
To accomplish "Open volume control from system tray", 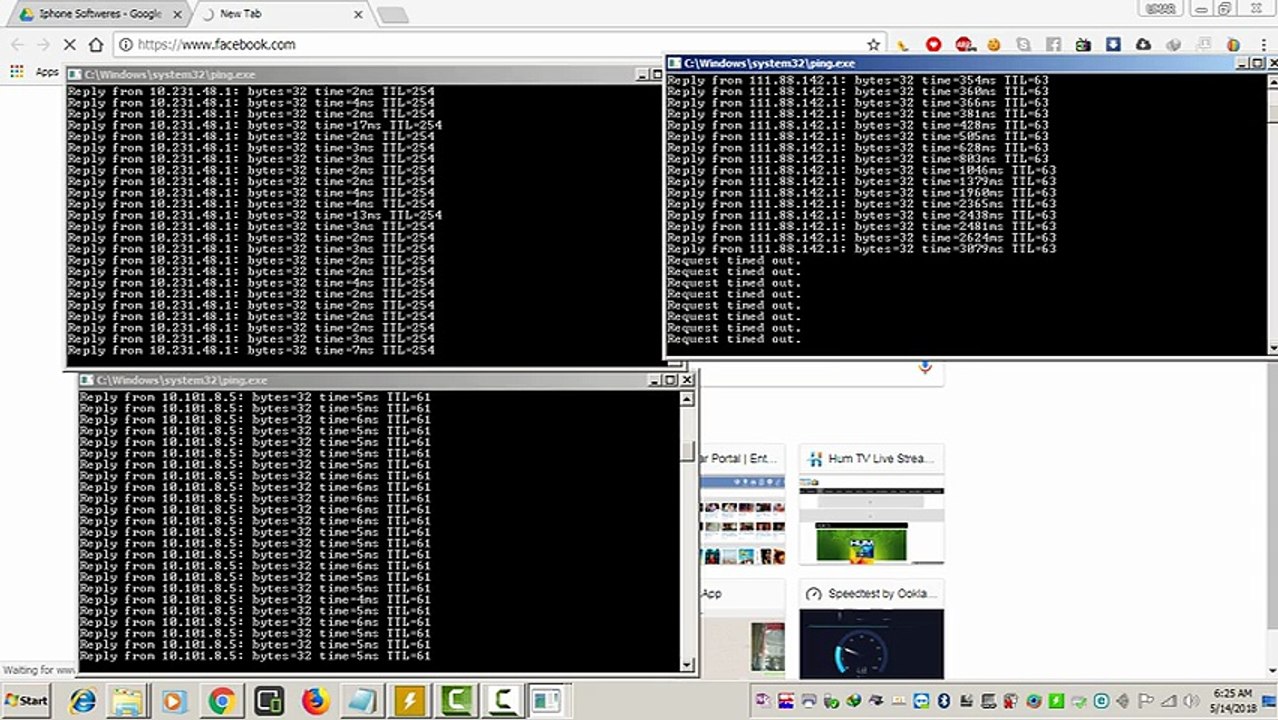I will 1194,701.
